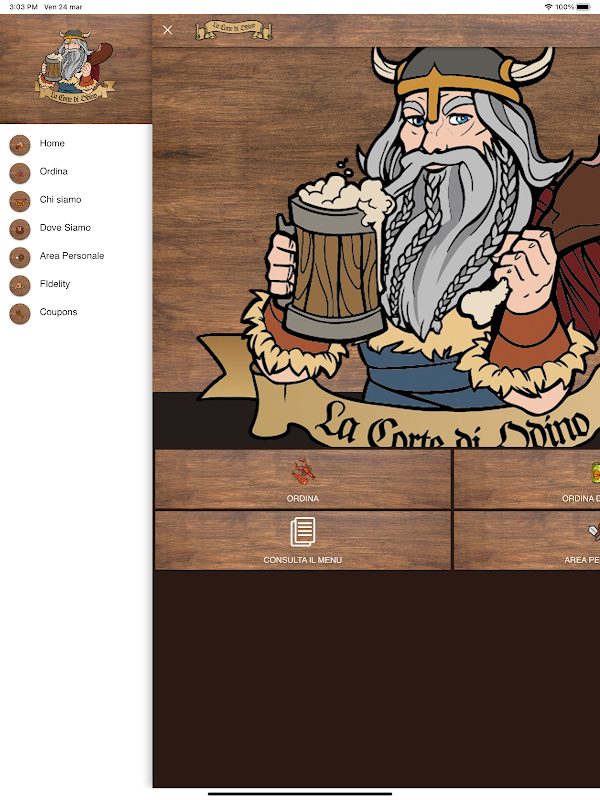Click the partially visible AREA PE tile
The height and width of the screenshot is (800, 600).
pos(527,541)
